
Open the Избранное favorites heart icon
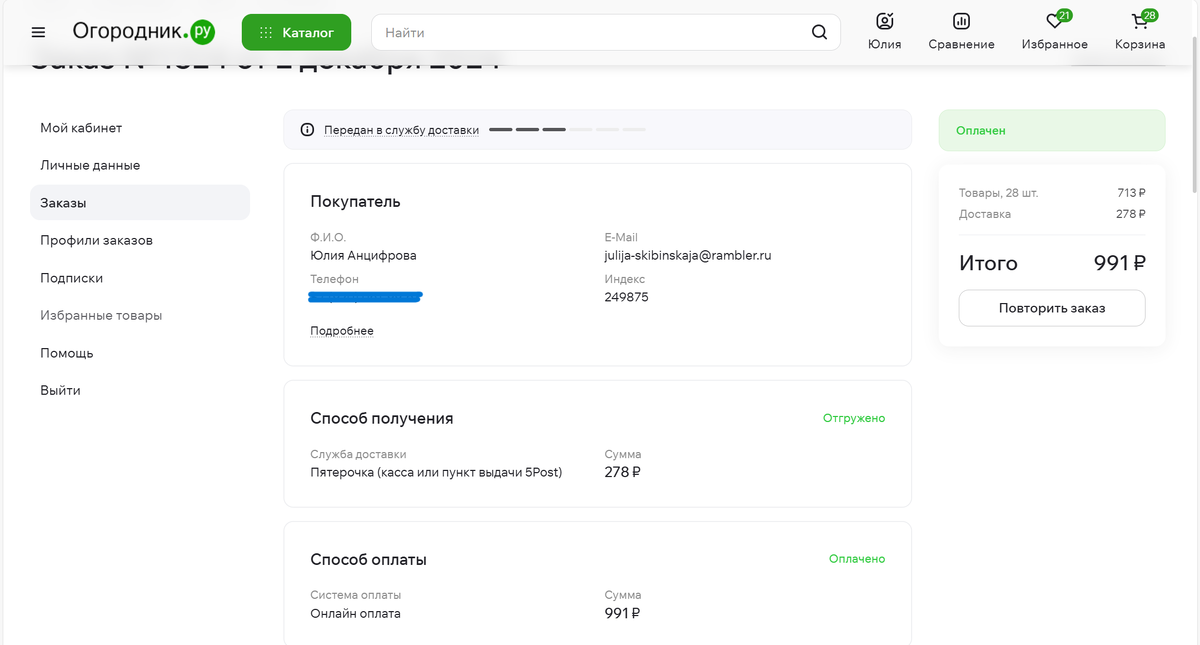click(1054, 22)
